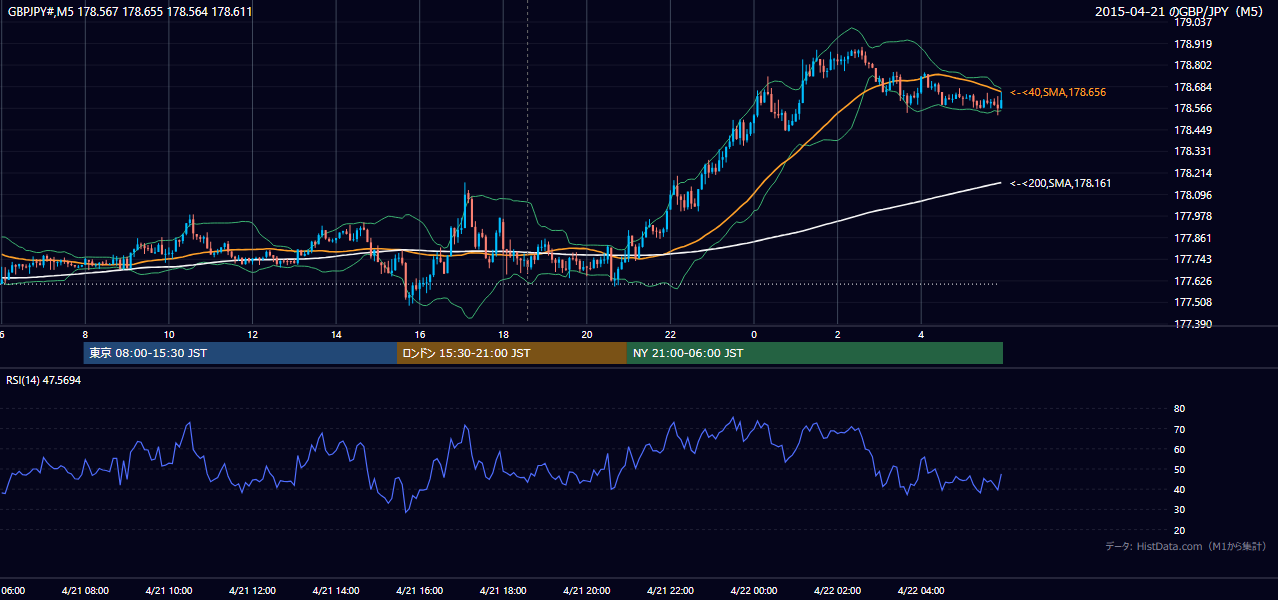The image size is (1278, 600).
Task: Click the 40 SMA 178.656 label
Action: pos(1058,92)
